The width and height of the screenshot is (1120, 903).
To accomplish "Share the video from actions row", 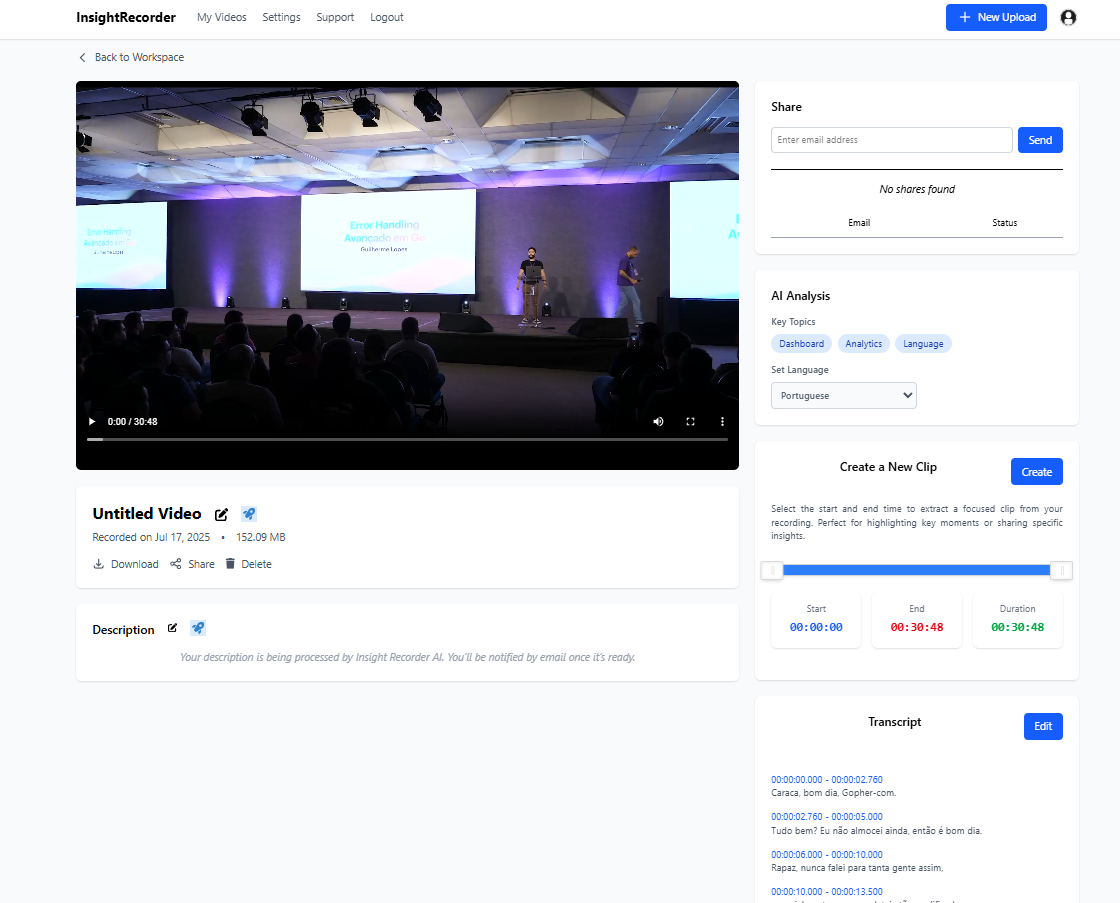I will 192,564.
